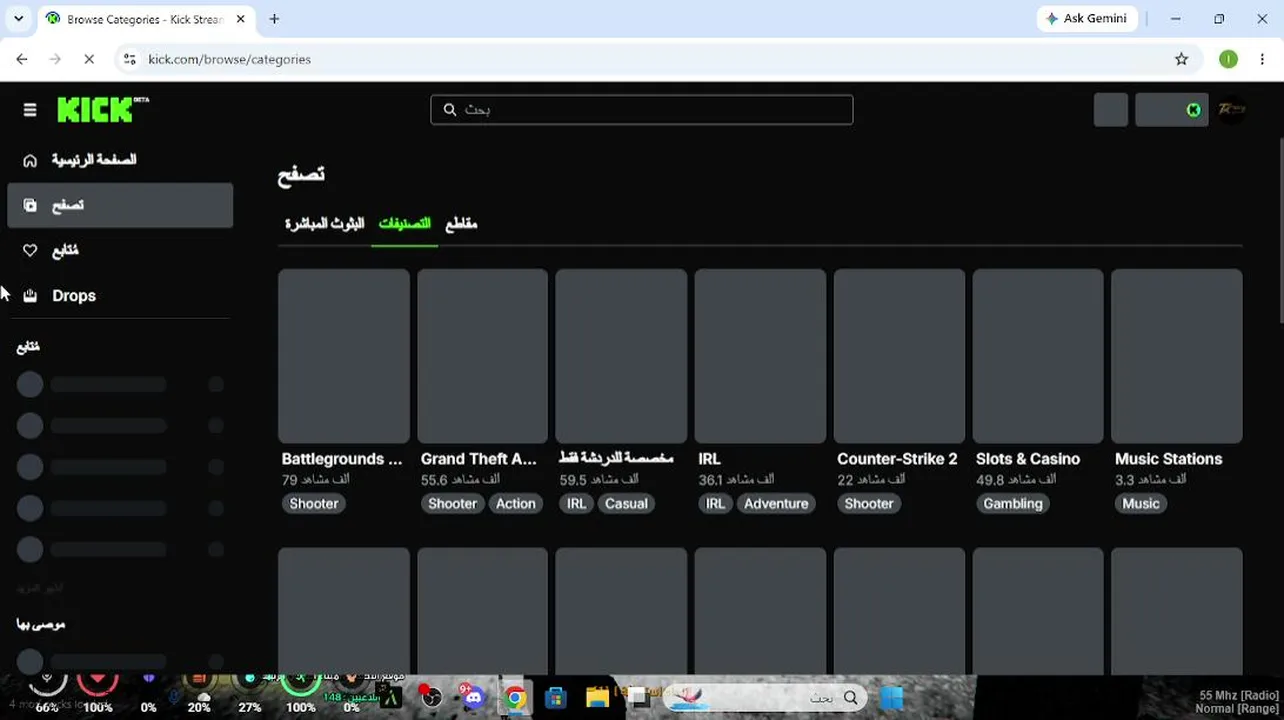Open the profile avatar menu in the header
The height and width of the screenshot is (720, 1284).
(x=1232, y=110)
